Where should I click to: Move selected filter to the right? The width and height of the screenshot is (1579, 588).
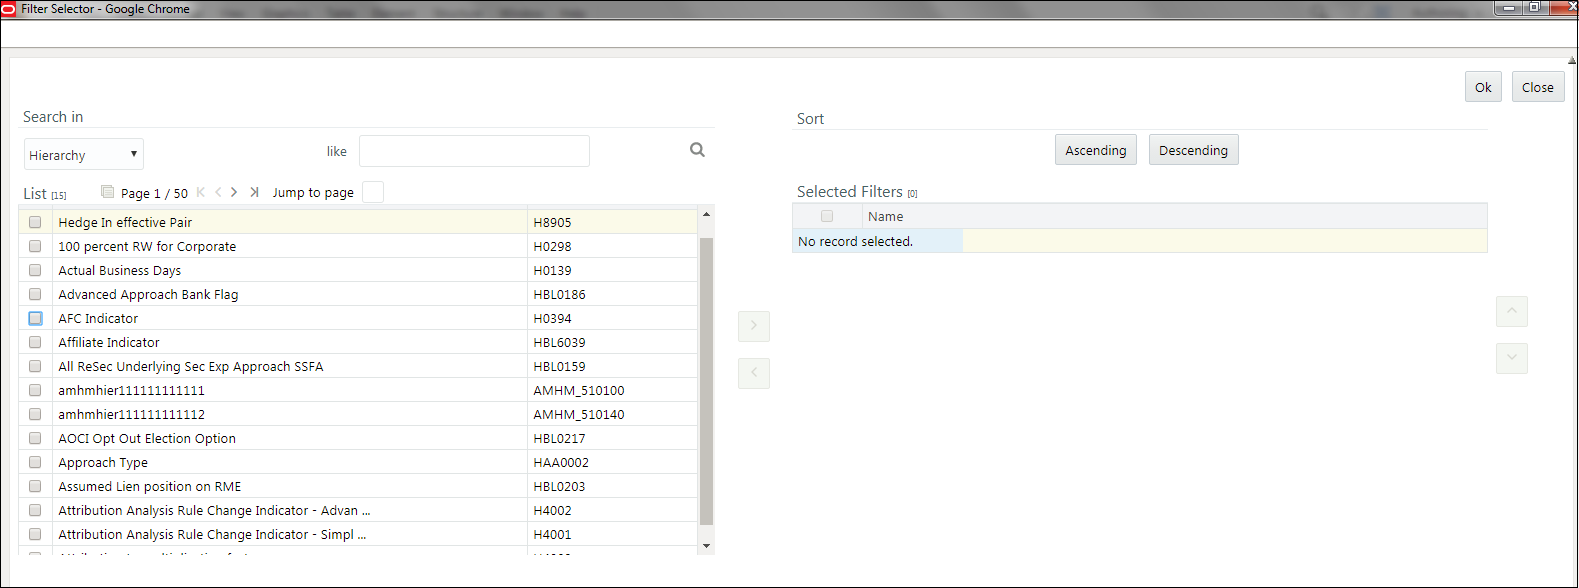point(754,326)
